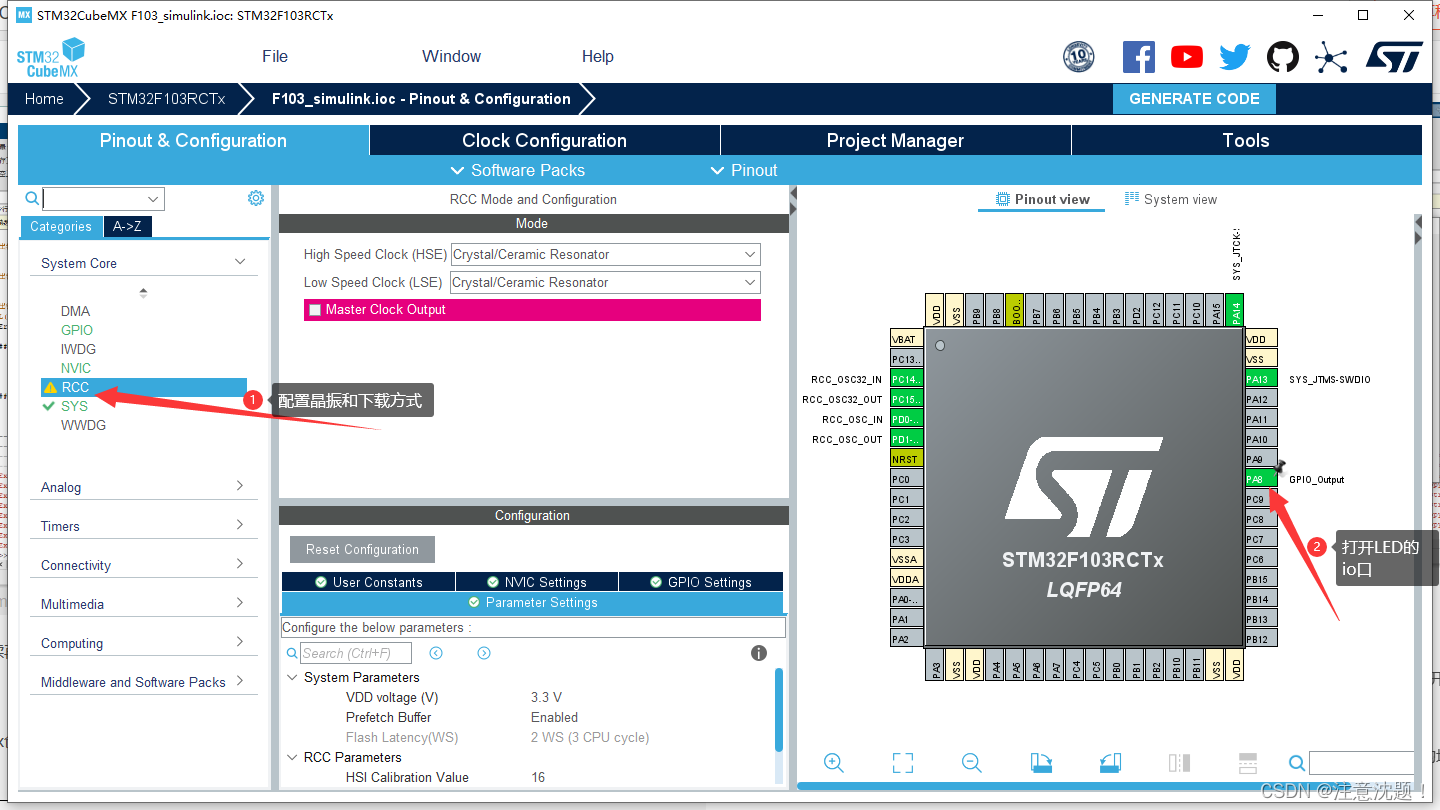Screen dimensions: 1440x810
Task: Collapse RCC Parameters group
Action: tap(293, 757)
